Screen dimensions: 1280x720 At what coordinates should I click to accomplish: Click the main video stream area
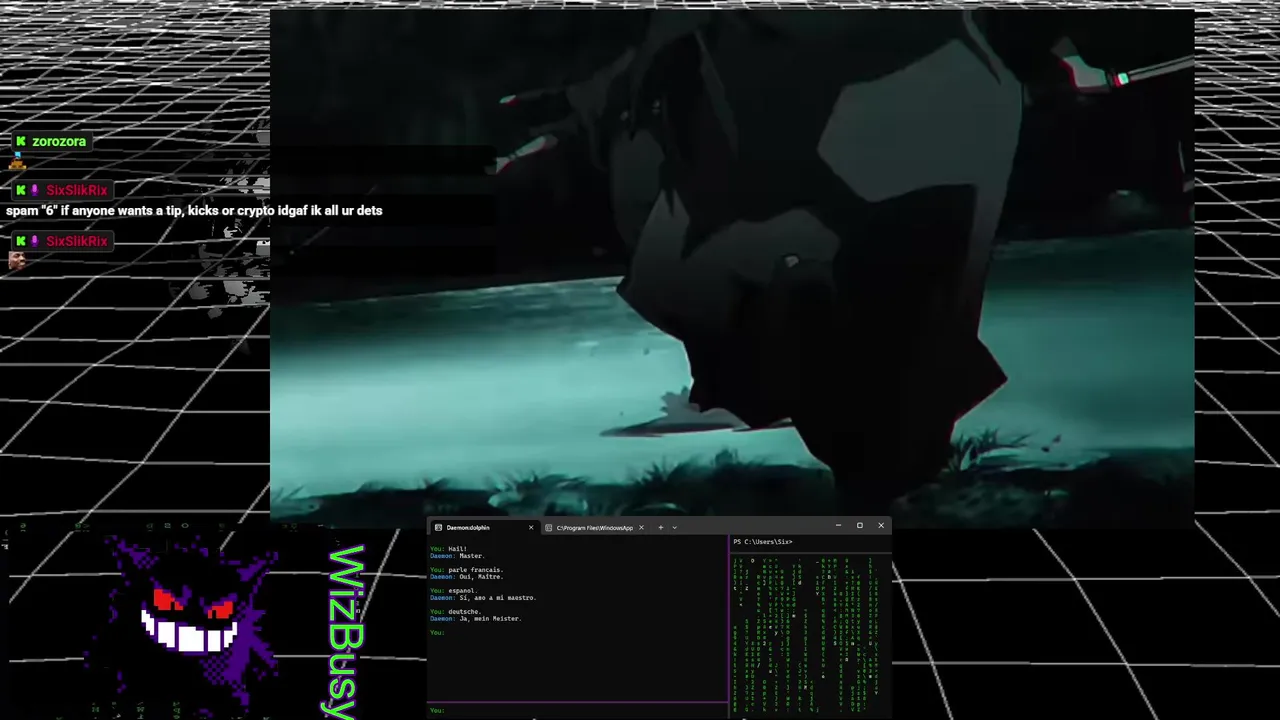pos(732,267)
